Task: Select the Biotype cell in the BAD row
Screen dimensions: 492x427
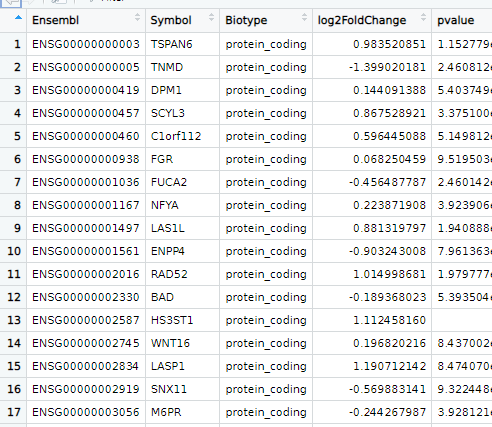Action: pos(266,297)
